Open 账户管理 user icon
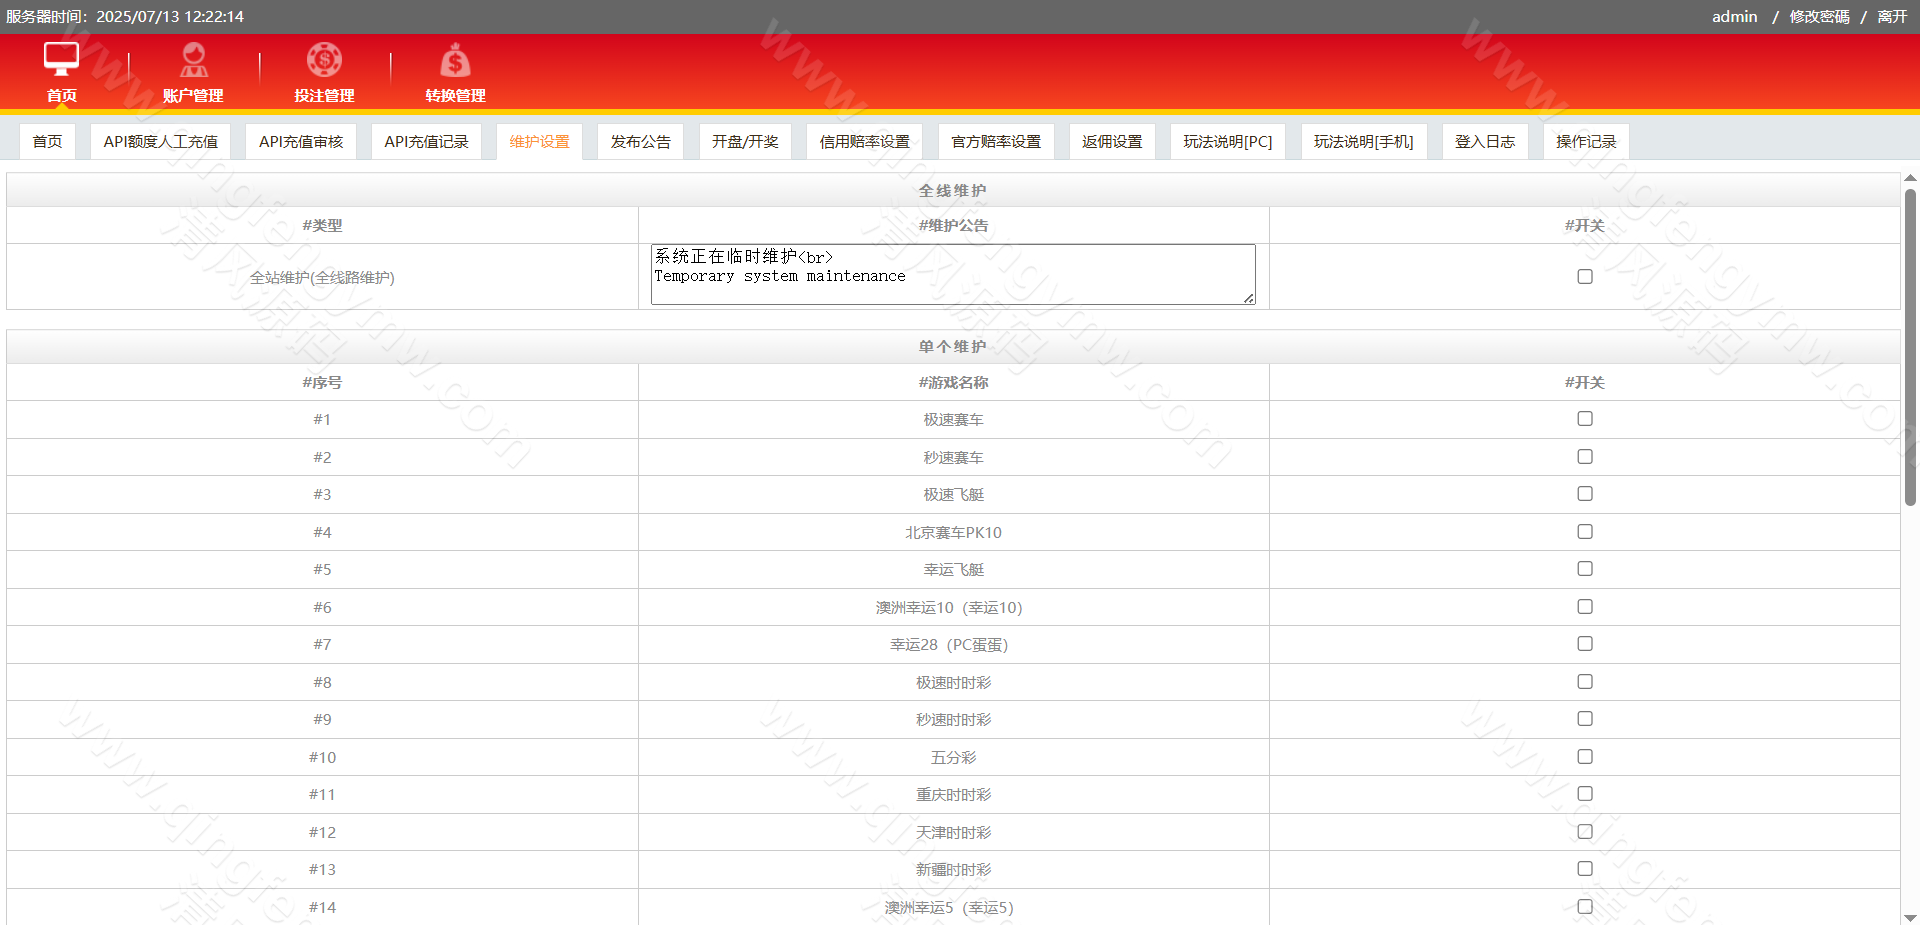The width and height of the screenshot is (1920, 925). click(x=193, y=60)
